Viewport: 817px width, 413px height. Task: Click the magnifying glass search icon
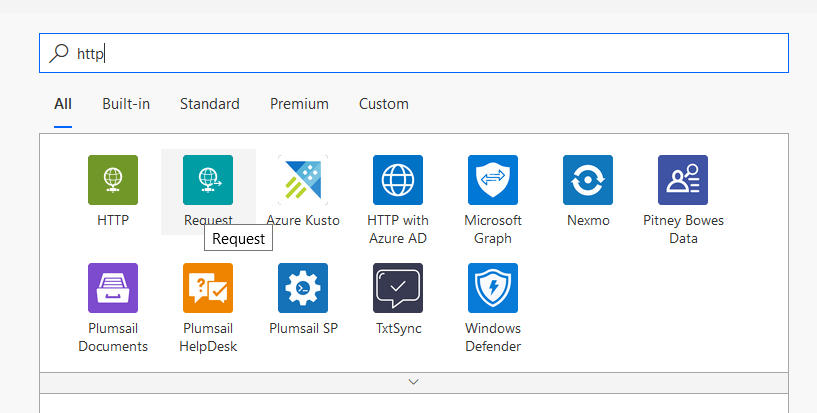pyautogui.click(x=60, y=53)
